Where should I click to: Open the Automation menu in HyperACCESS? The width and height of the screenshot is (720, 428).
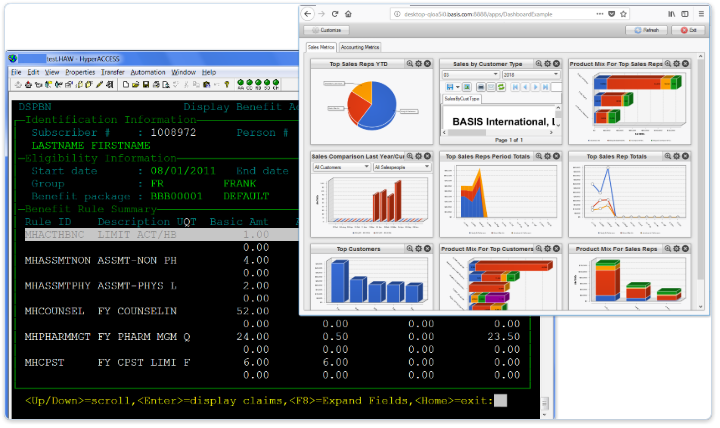[x=147, y=72]
